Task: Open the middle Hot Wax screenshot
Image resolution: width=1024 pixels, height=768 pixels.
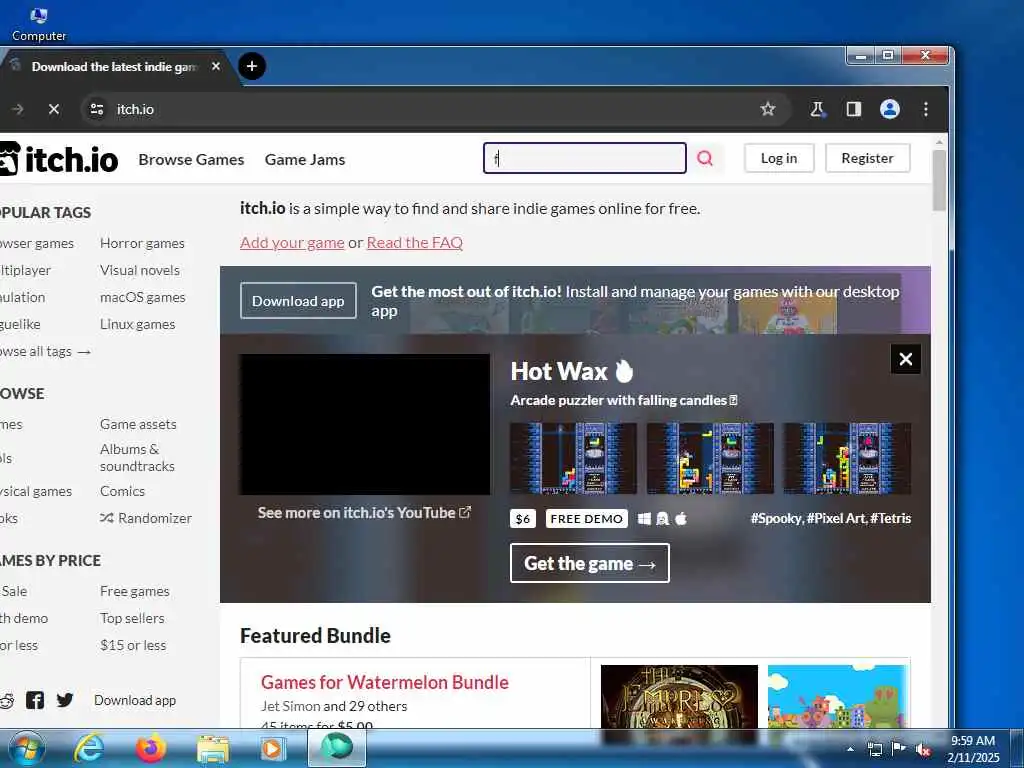Action: 710,458
